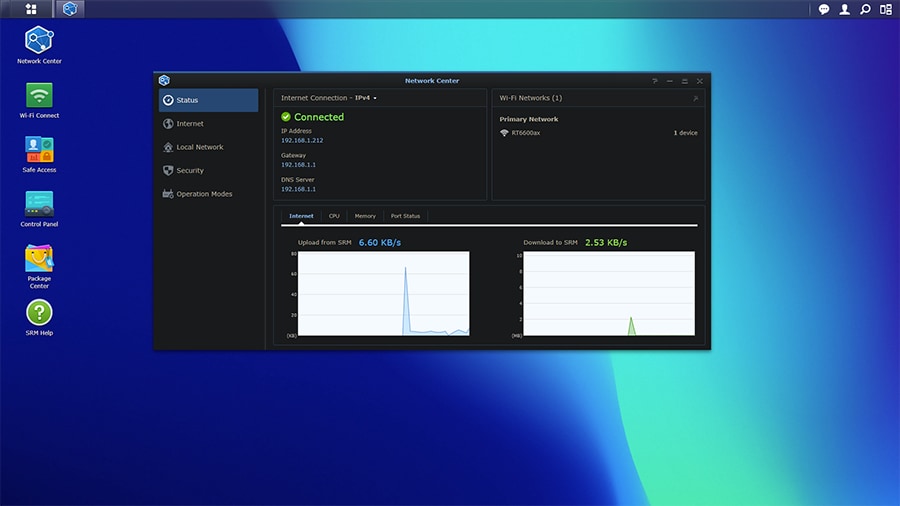Open the user account options icon
The image size is (900, 506).
coord(845,9)
